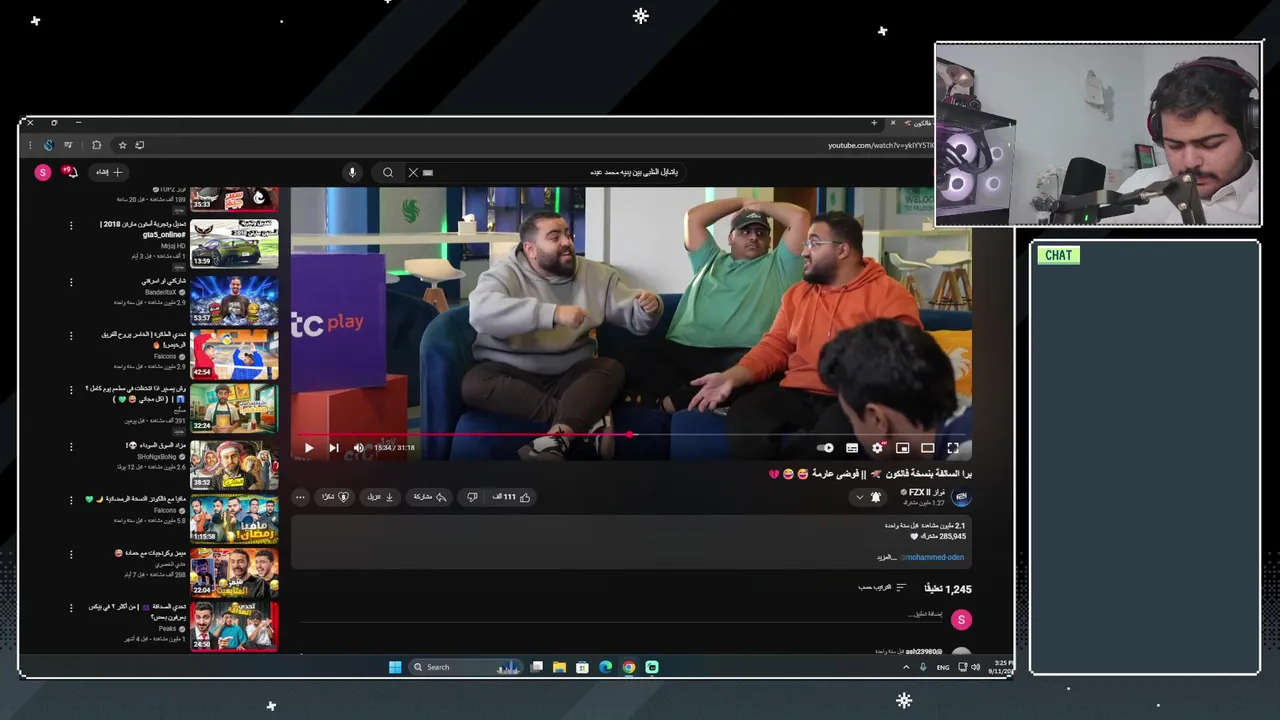Open the options menu for Peaks video
The width and height of the screenshot is (1280, 720).
point(71,607)
